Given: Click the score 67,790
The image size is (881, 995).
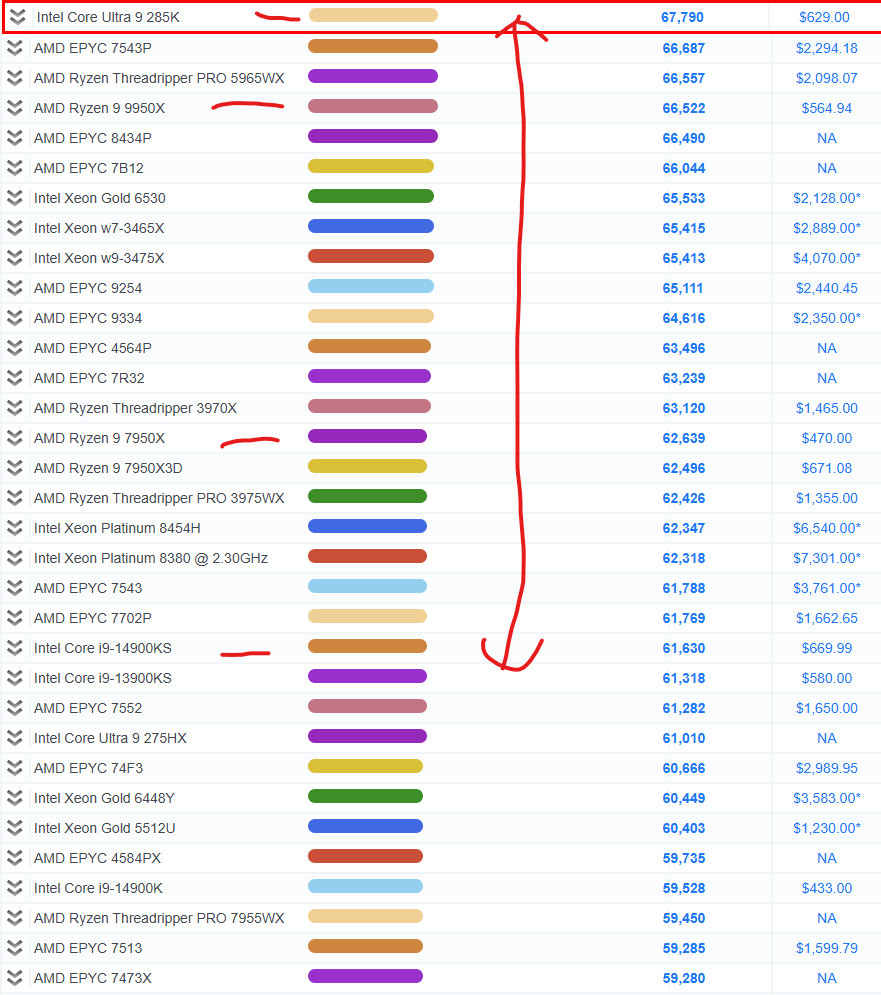Looking at the screenshot, I should [x=682, y=17].
